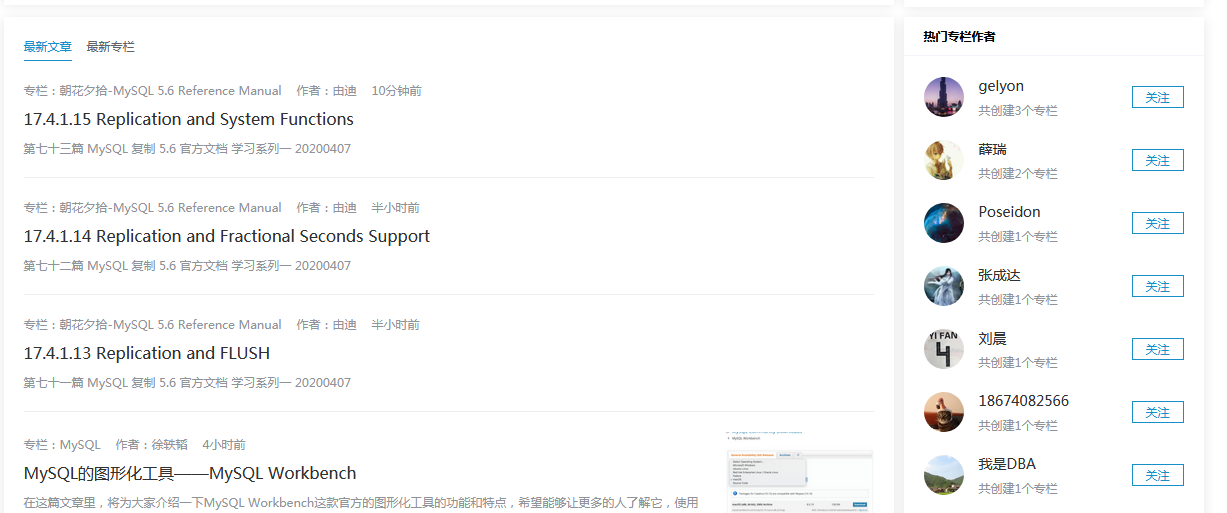Open the Poseidon author name
1227x513 pixels.
click(1009, 212)
